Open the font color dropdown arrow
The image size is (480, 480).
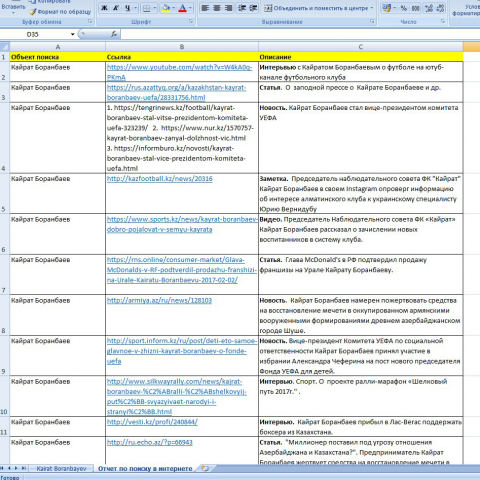[190, 8]
